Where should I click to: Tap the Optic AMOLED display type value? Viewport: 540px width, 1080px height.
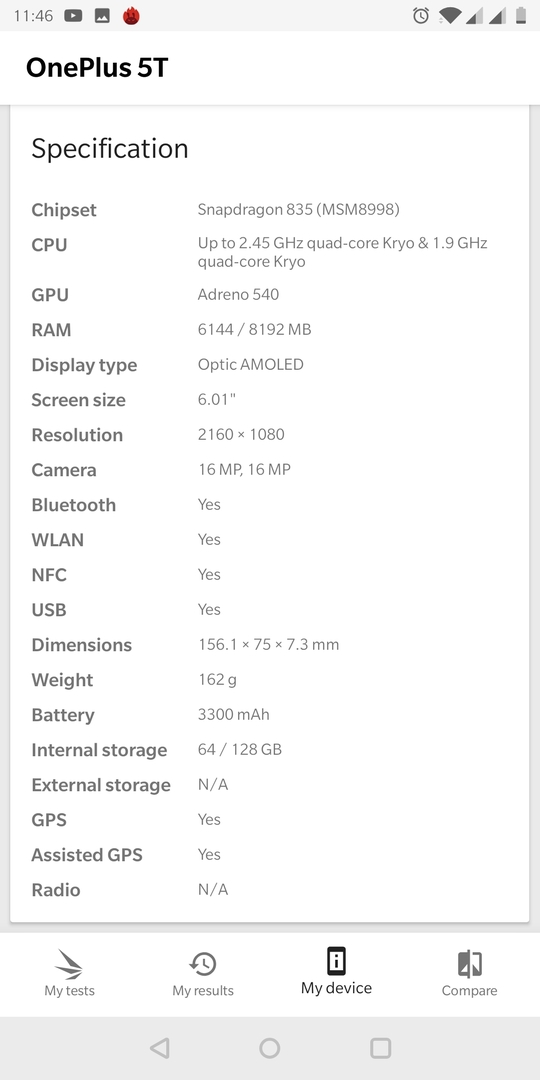click(x=251, y=364)
